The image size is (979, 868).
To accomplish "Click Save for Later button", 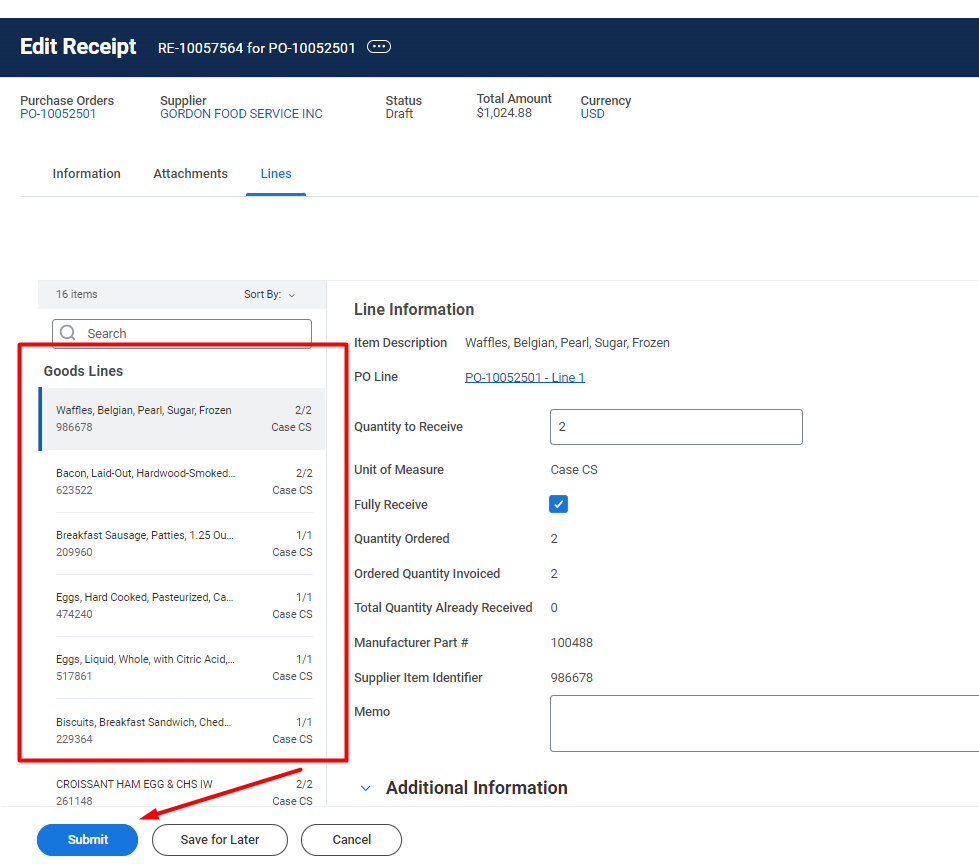I will pos(220,840).
